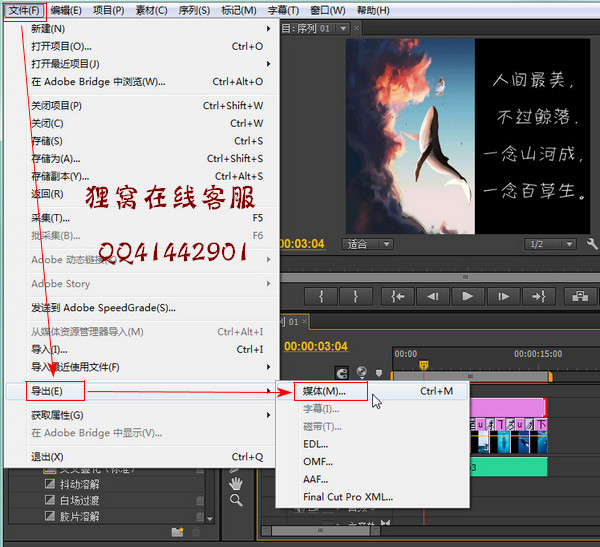Viewport: 600px width, 547px height.
Task: Select the Hand tool
Action: point(236,483)
